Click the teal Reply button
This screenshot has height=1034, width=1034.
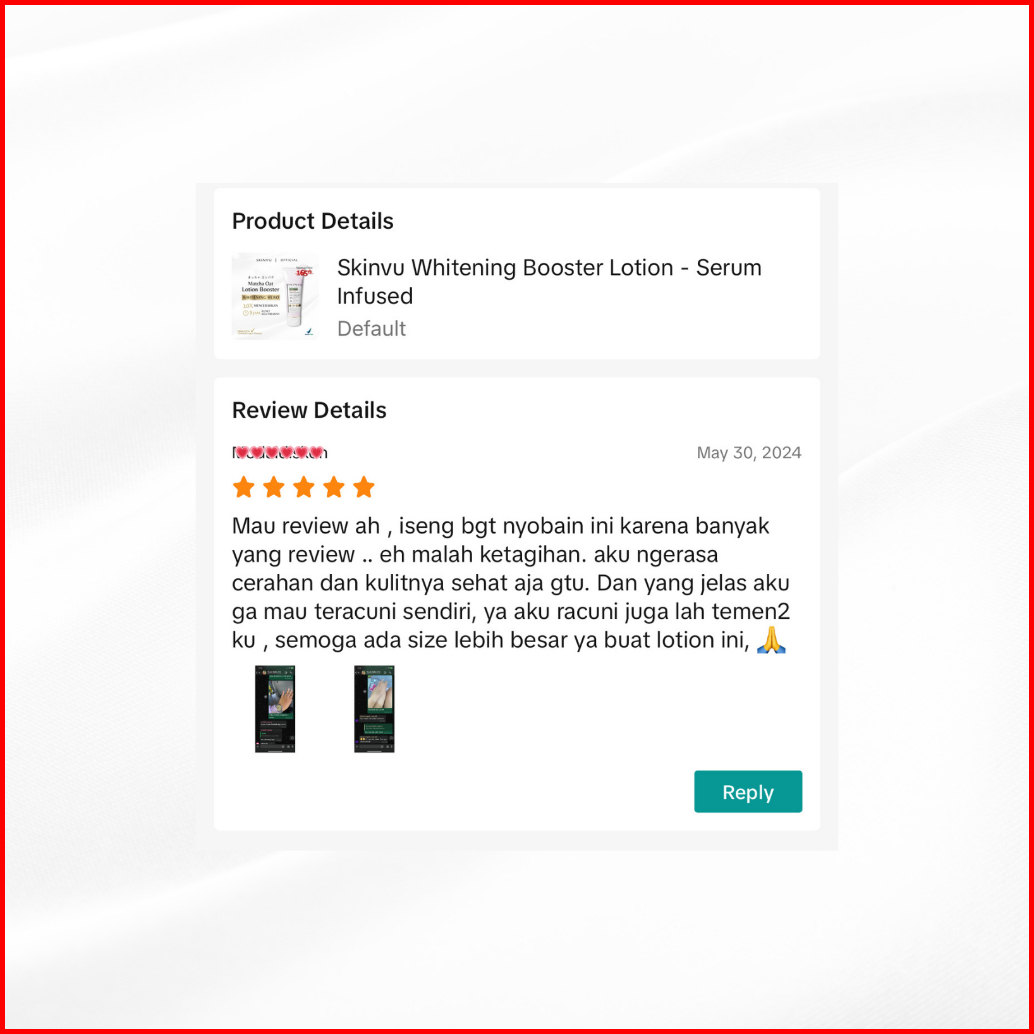pyautogui.click(x=748, y=791)
